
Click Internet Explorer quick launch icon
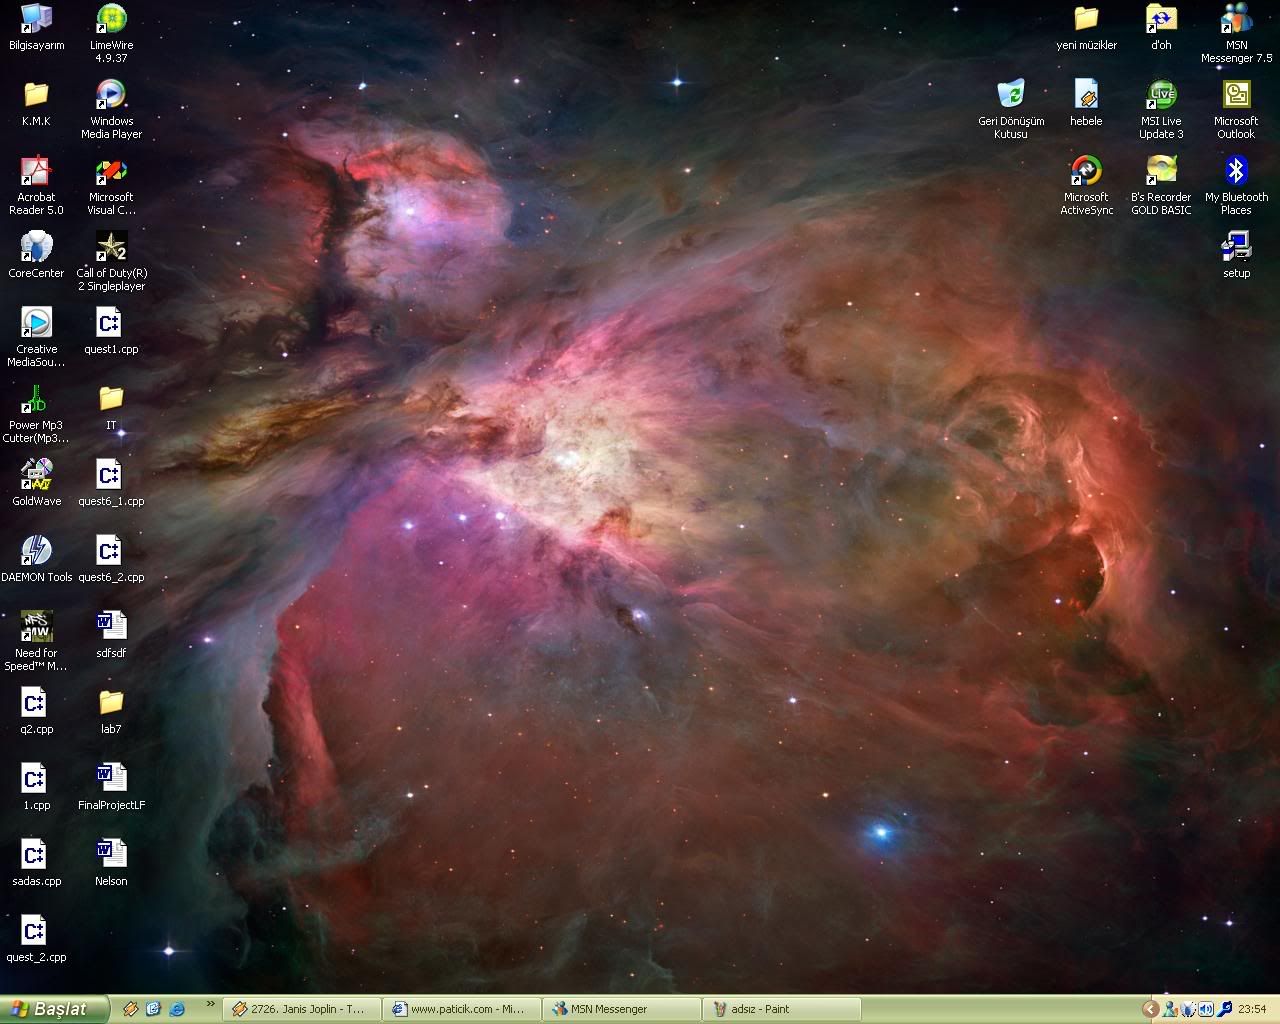(x=177, y=1009)
